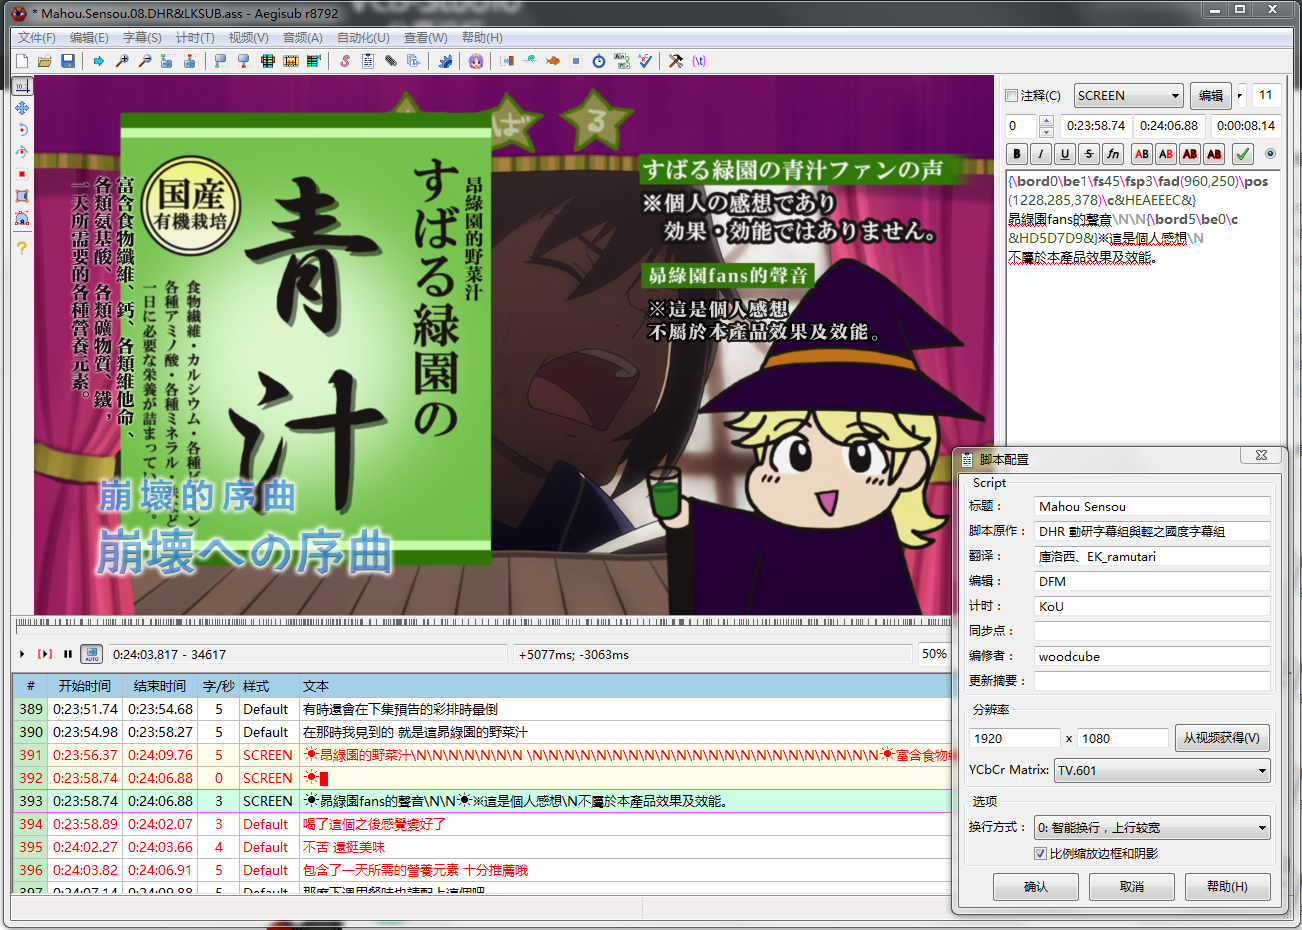Open the 字幕(S) menu
Screen dimensions: 1302x930
click(142, 38)
